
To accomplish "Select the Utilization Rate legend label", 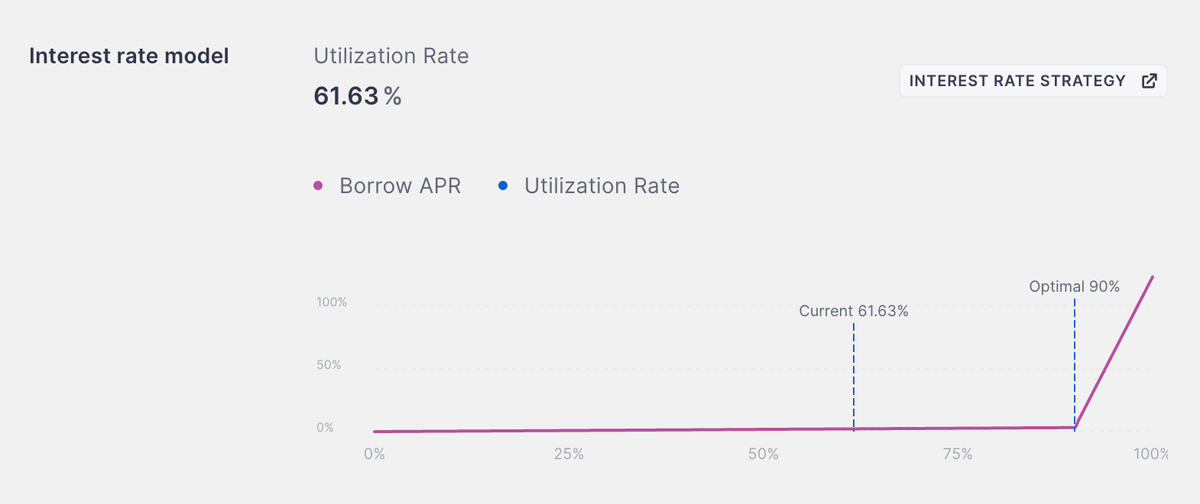I will point(601,186).
